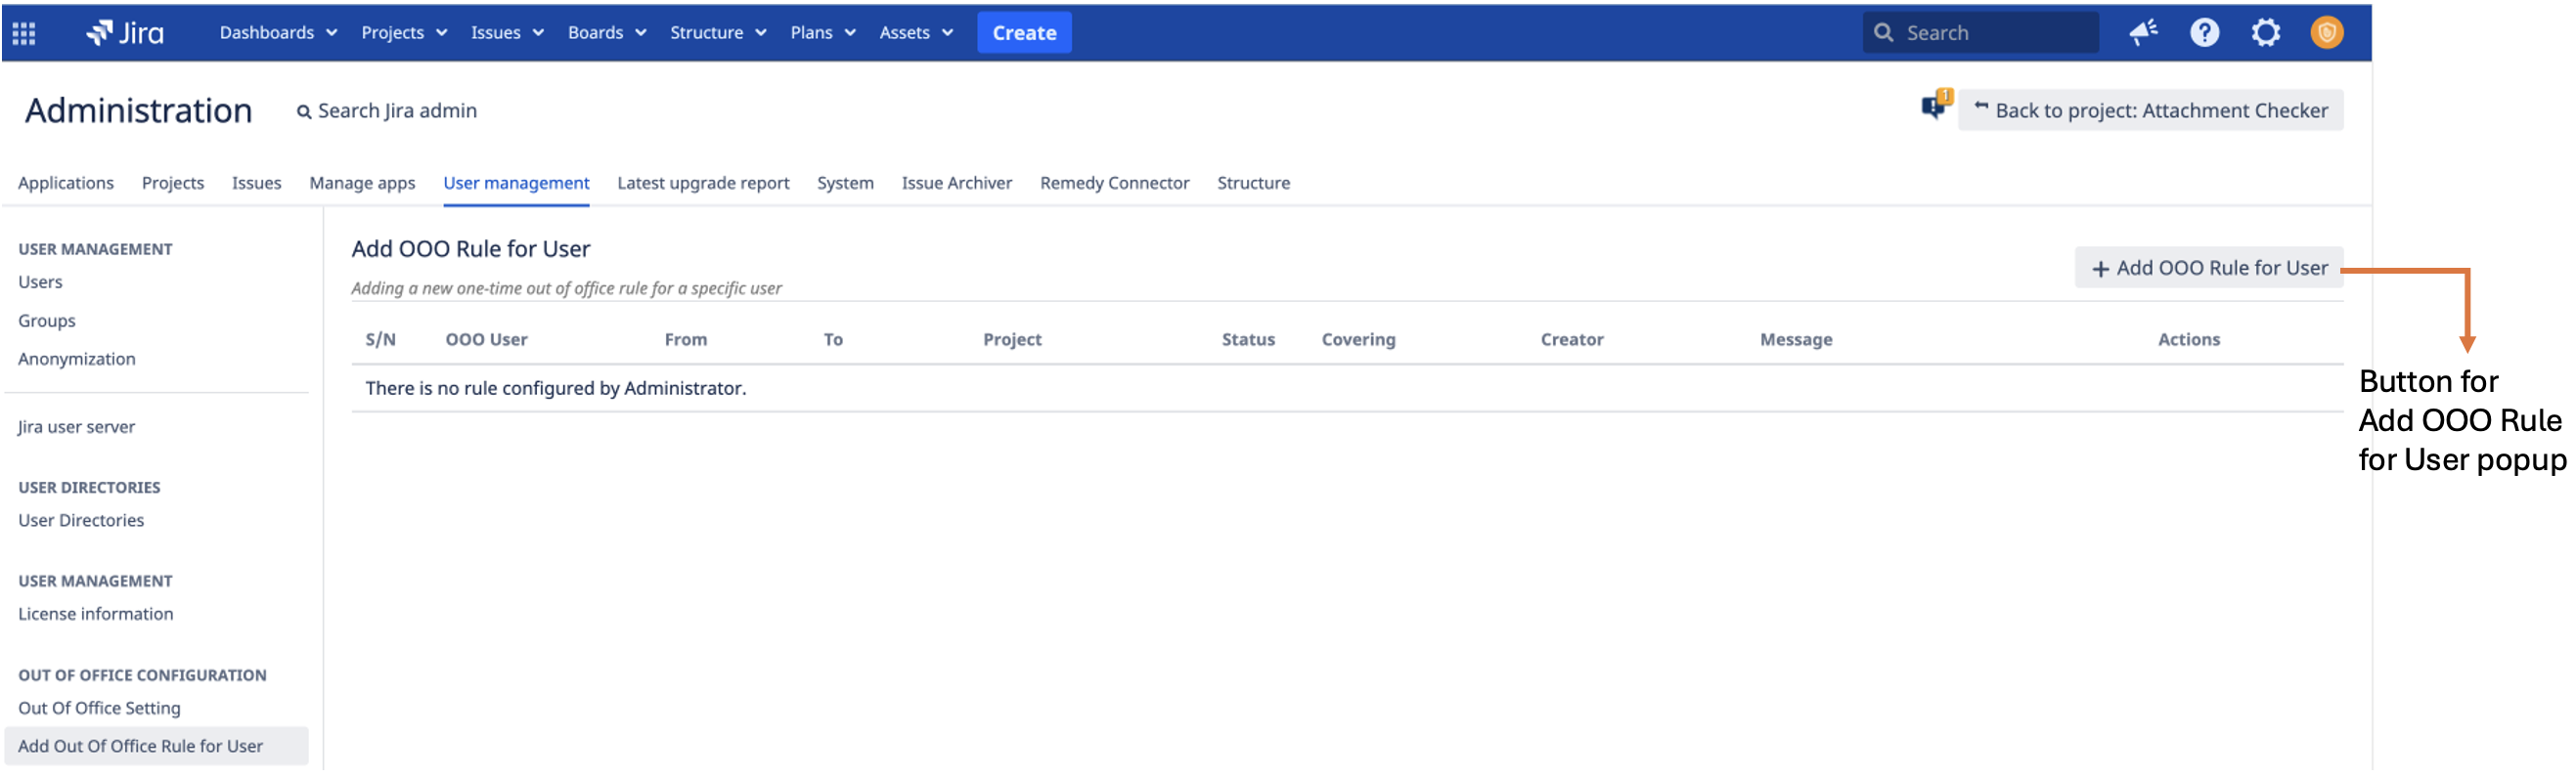Open the notifications megaphone icon
Image resolution: width=2576 pixels, height=778 pixels.
click(2142, 33)
